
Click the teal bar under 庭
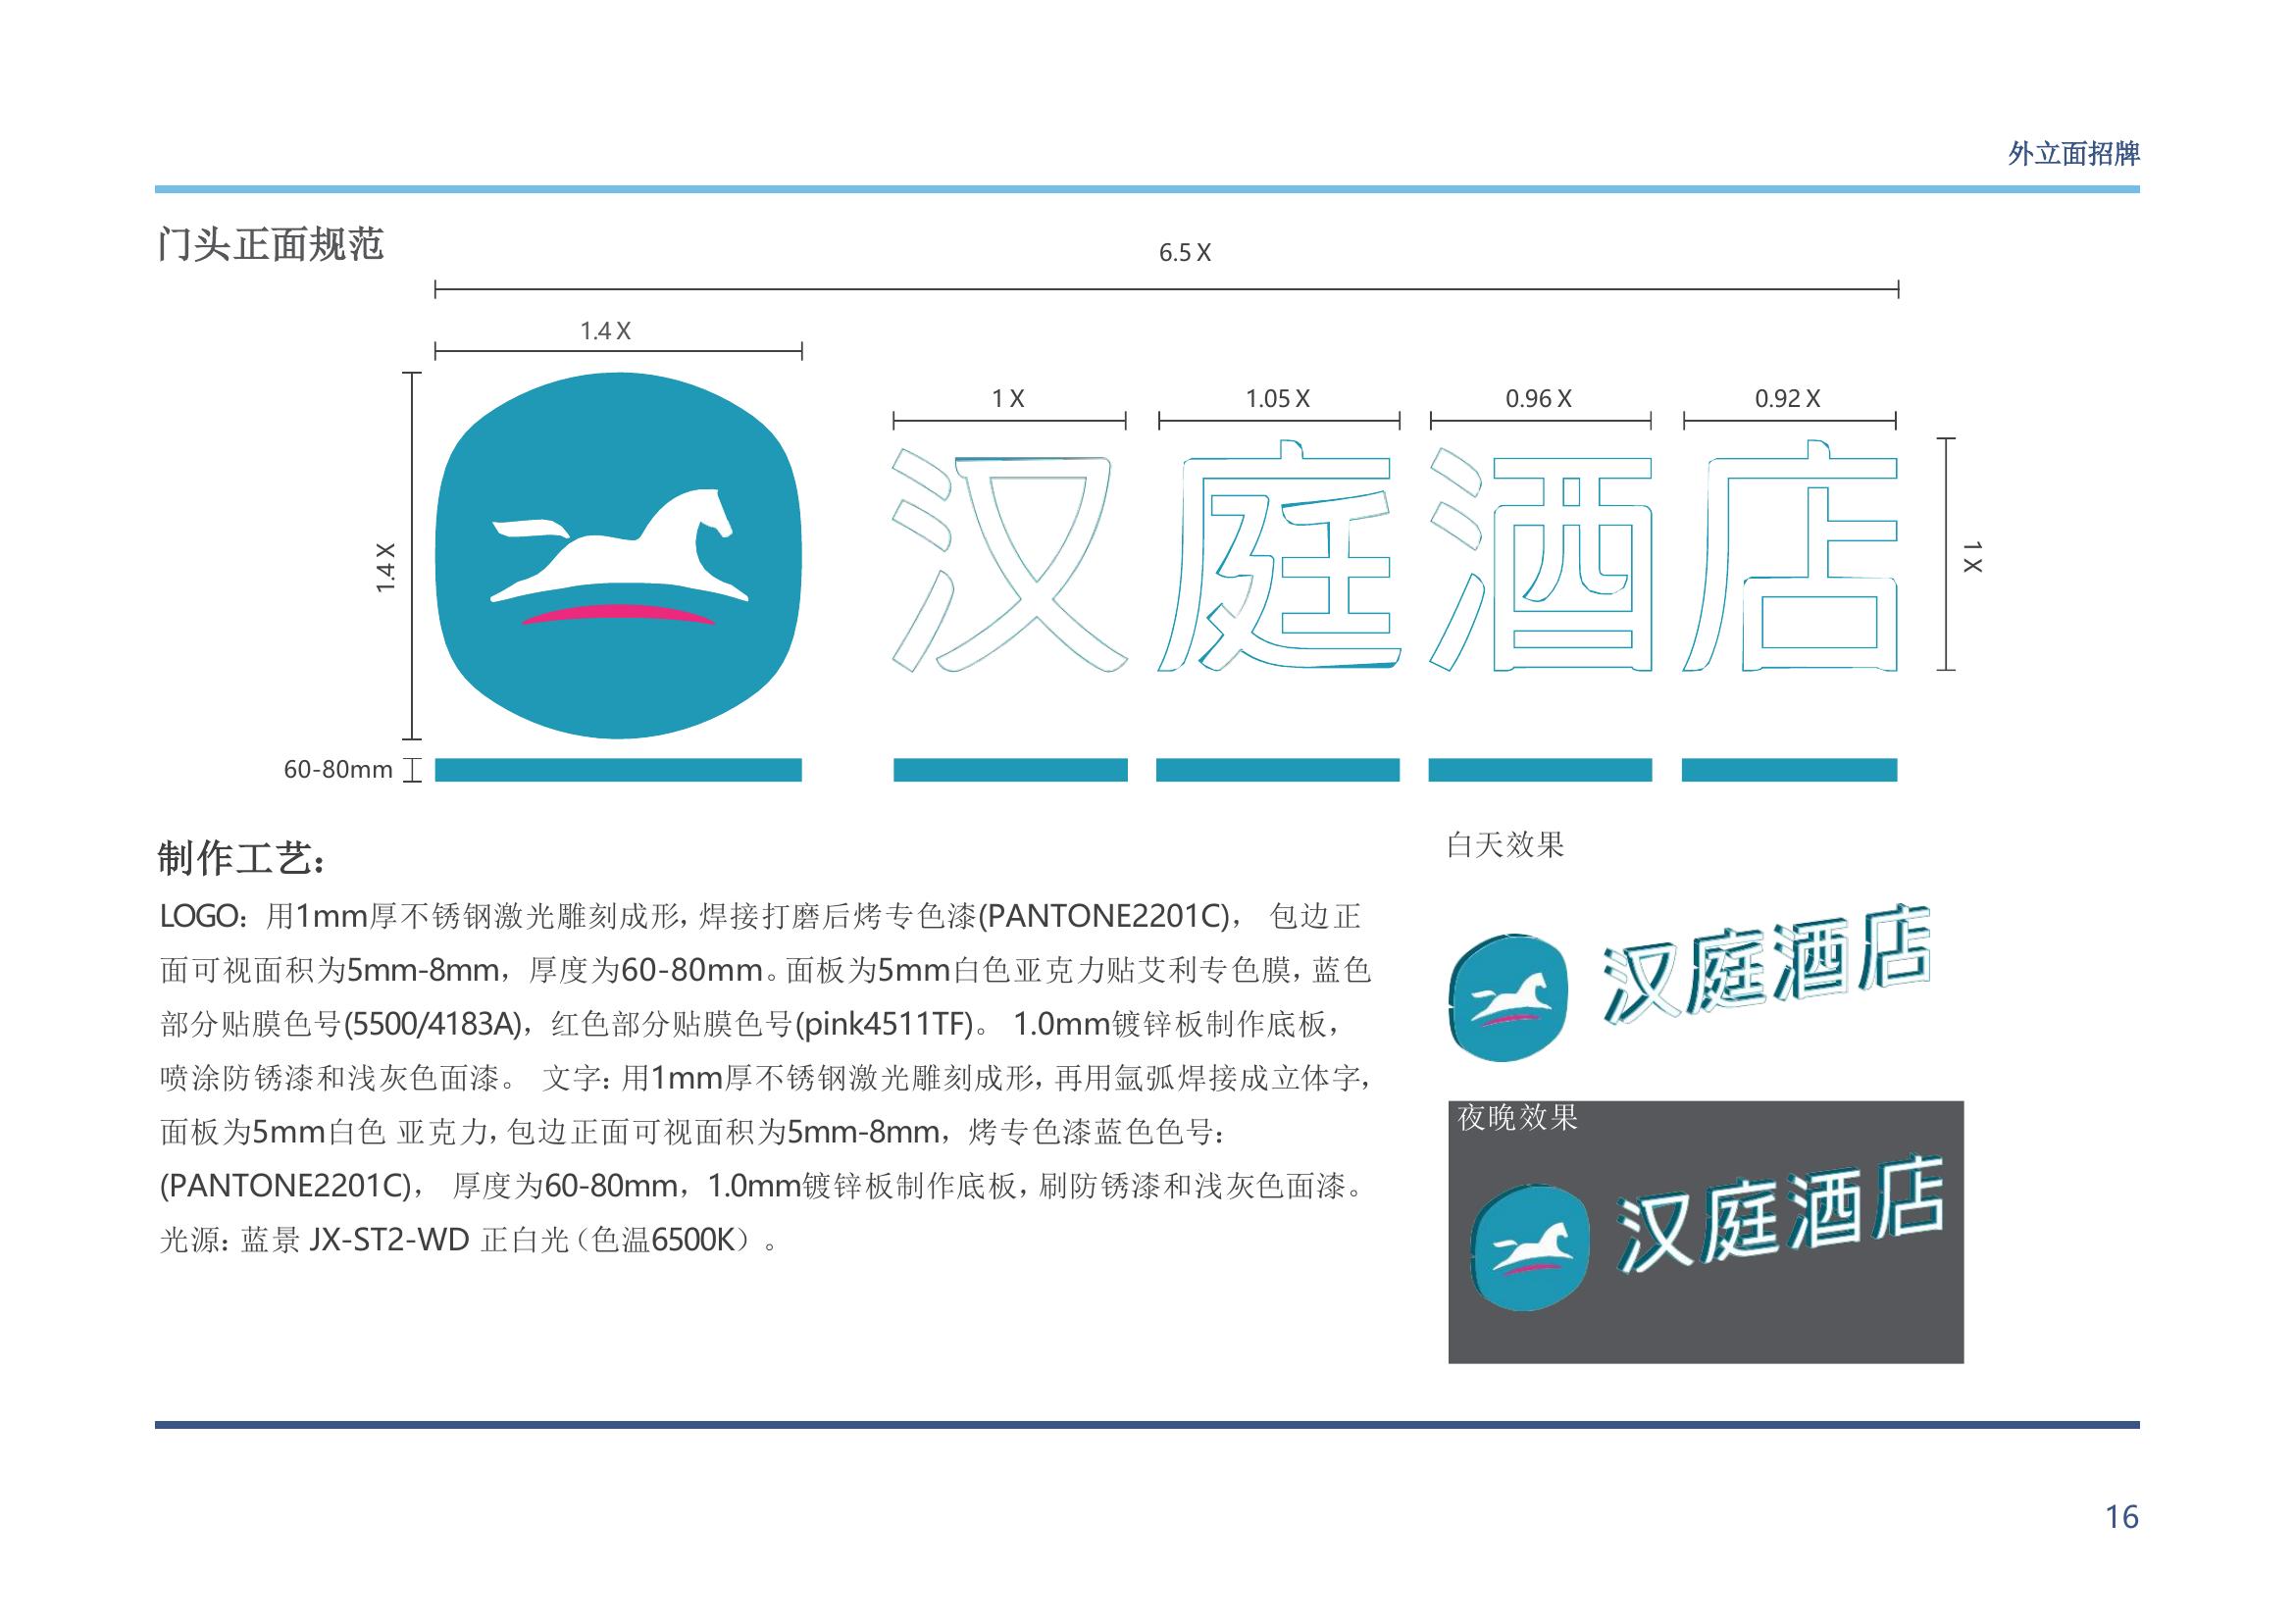(x=1278, y=770)
